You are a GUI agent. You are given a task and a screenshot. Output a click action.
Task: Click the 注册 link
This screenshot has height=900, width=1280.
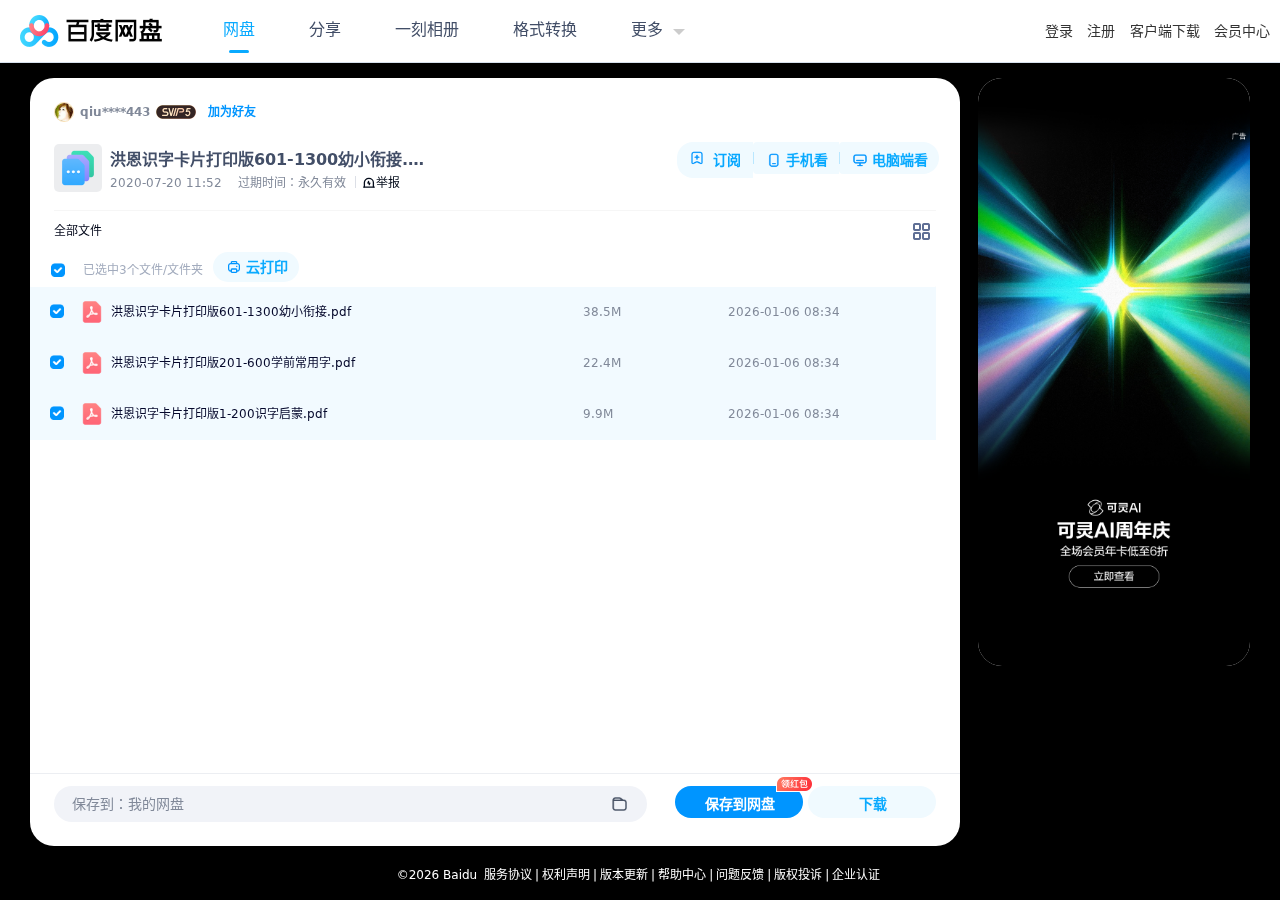[x=1101, y=32]
